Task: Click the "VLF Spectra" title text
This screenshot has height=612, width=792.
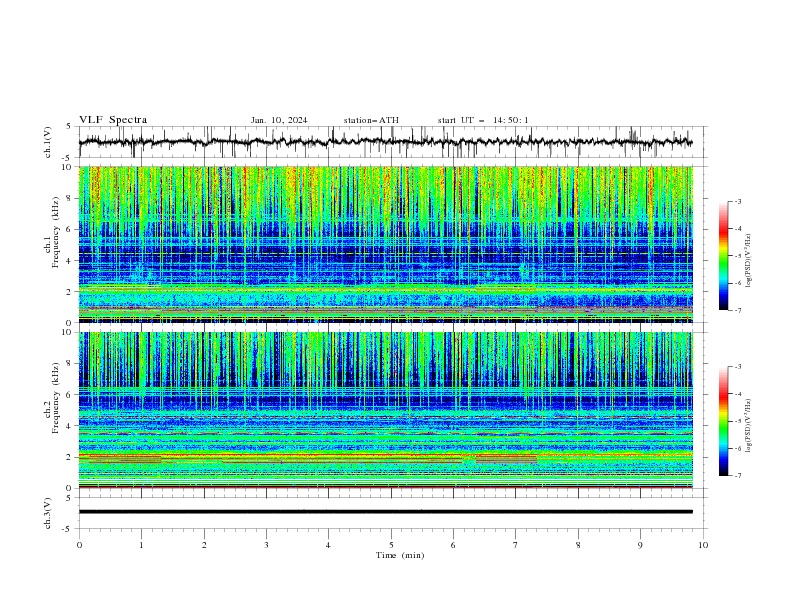Action: pos(113,120)
